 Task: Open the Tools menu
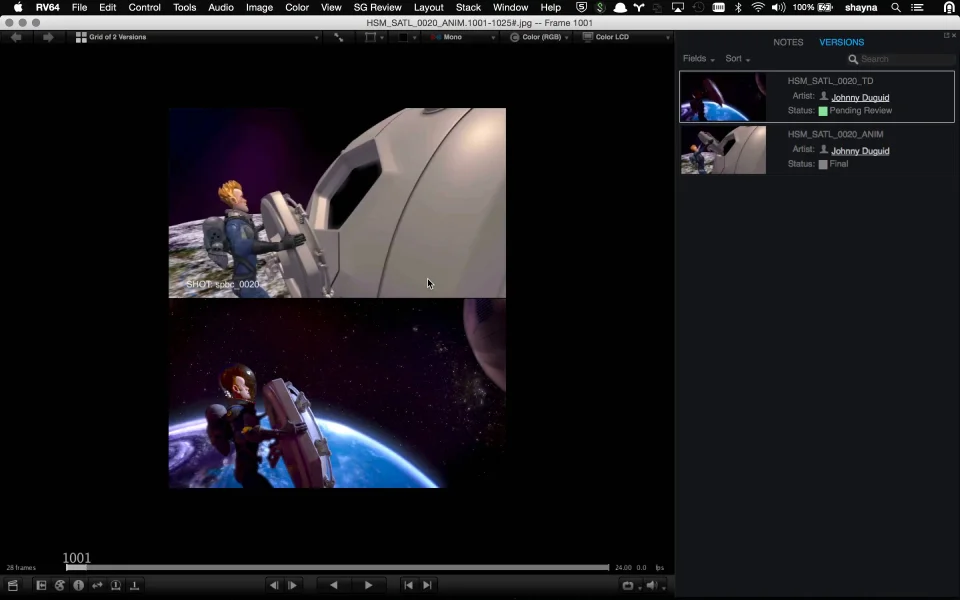184,7
